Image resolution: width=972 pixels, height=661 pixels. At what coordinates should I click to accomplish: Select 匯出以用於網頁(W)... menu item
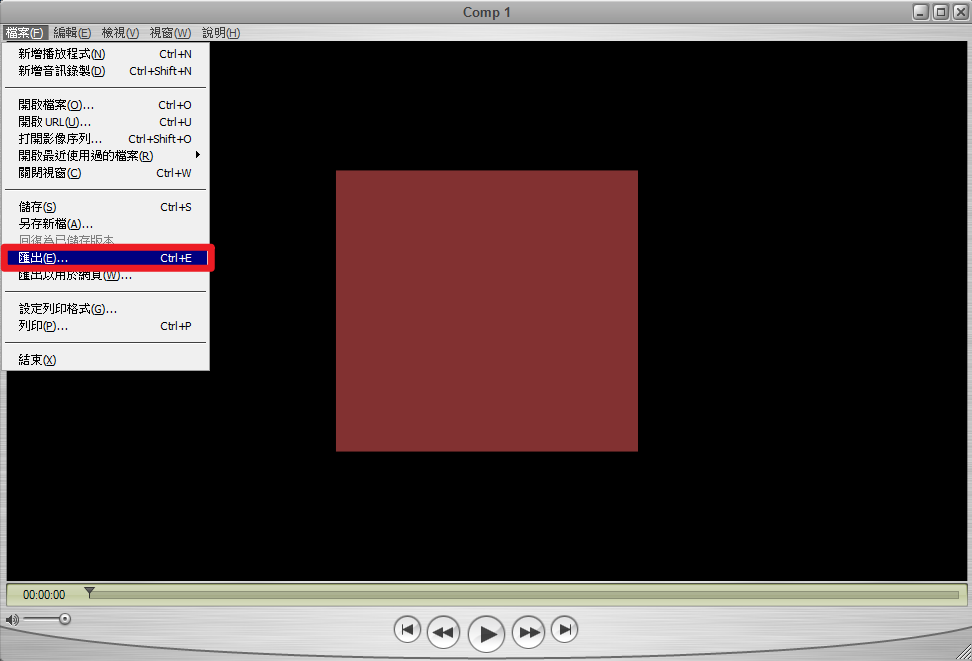coord(105,275)
